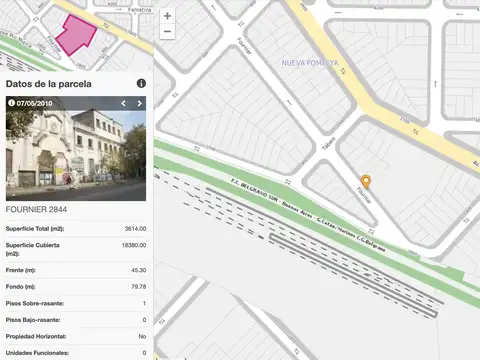
Task: Open parcel data info icon
Action: click(141, 83)
